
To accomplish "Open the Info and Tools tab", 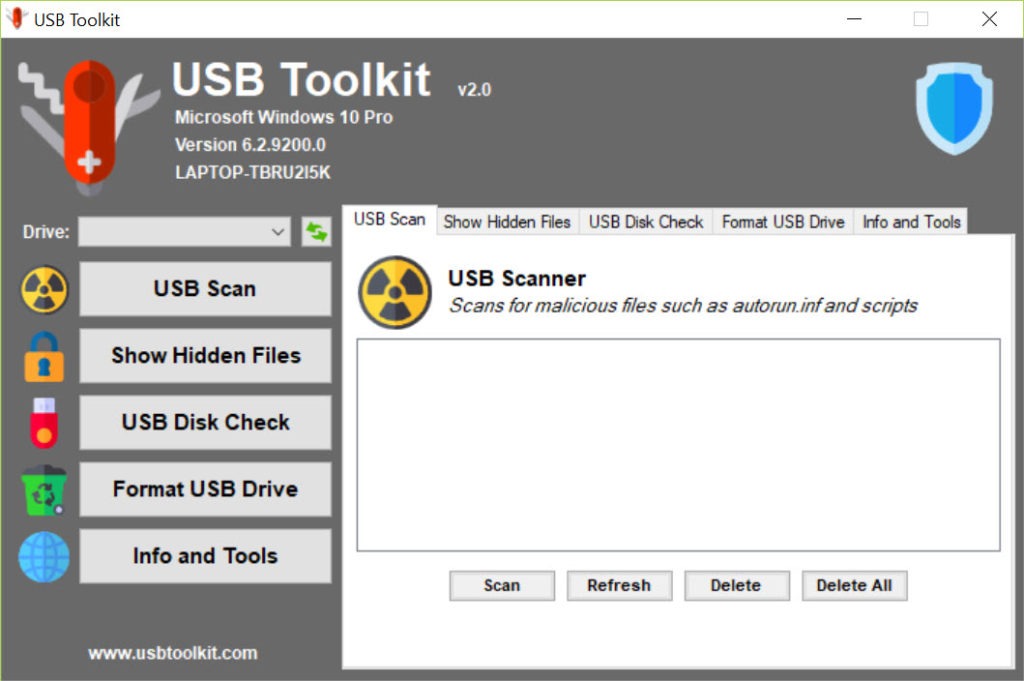I will pos(911,222).
